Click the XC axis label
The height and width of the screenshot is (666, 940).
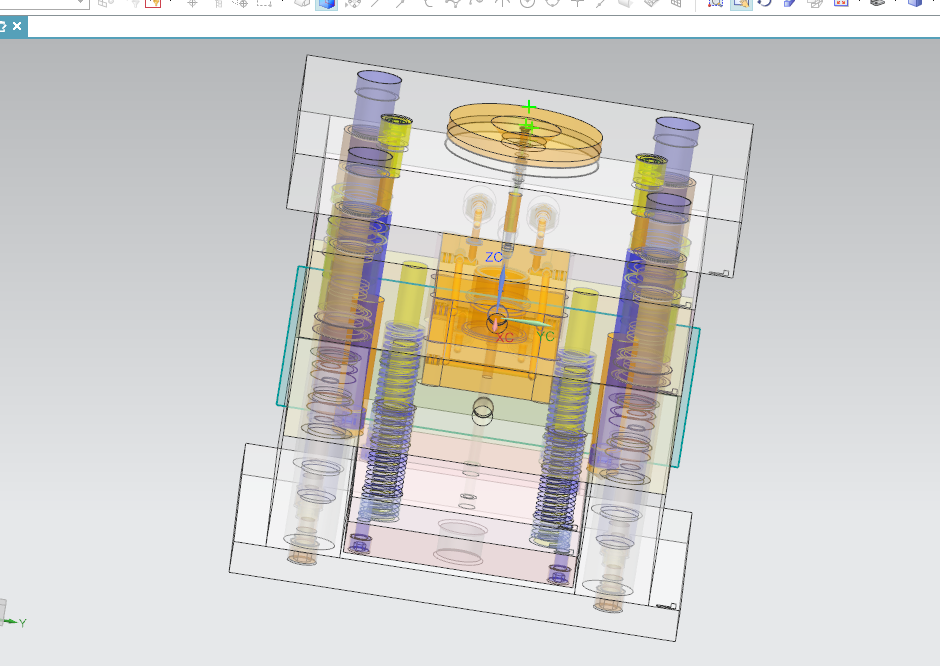[505, 338]
